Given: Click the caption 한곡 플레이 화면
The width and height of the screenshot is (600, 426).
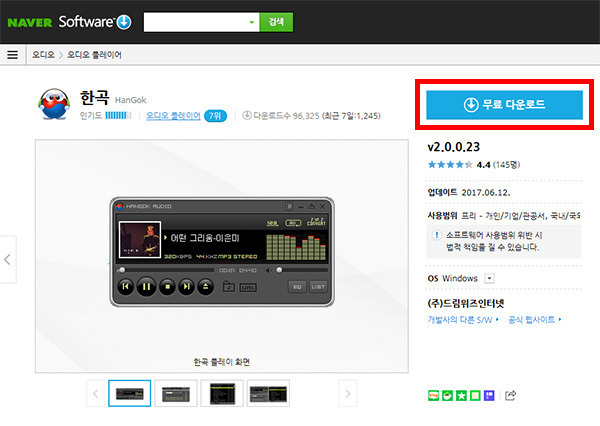Looking at the screenshot, I should pyautogui.click(x=222, y=362).
